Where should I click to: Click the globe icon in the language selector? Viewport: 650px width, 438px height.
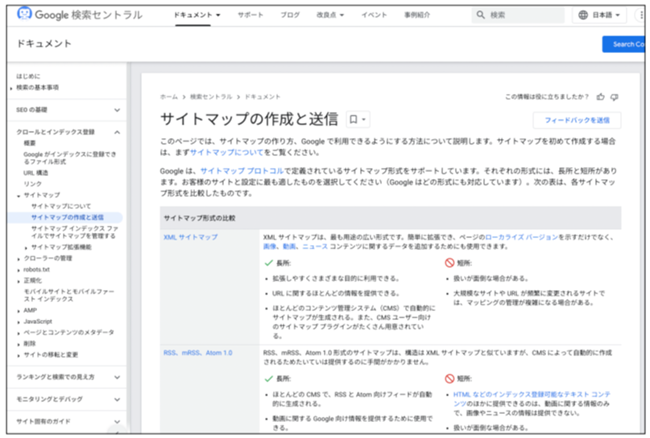(583, 16)
